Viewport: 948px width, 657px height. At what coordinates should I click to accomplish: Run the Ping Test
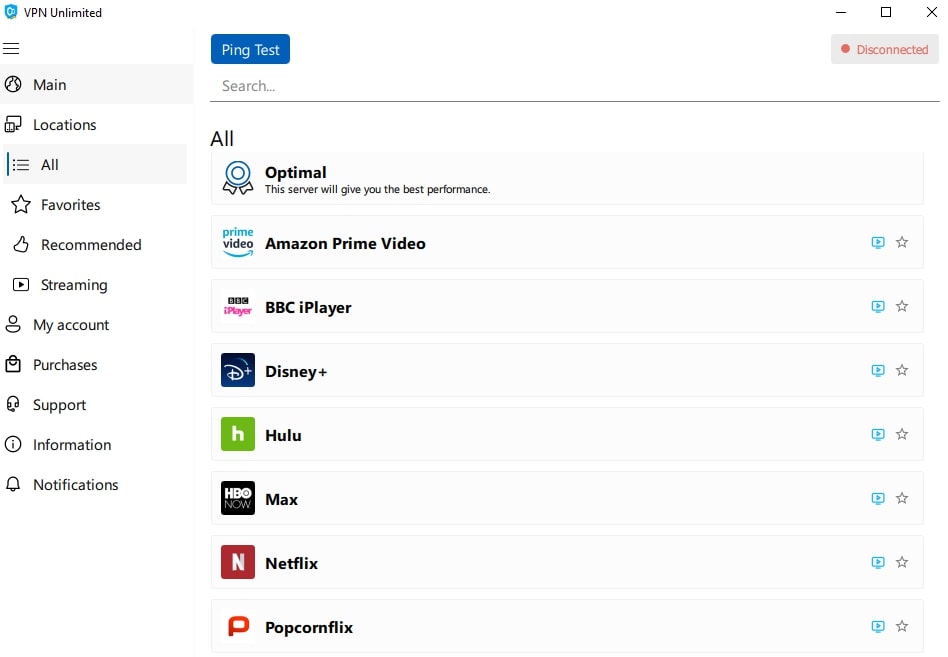(x=250, y=49)
